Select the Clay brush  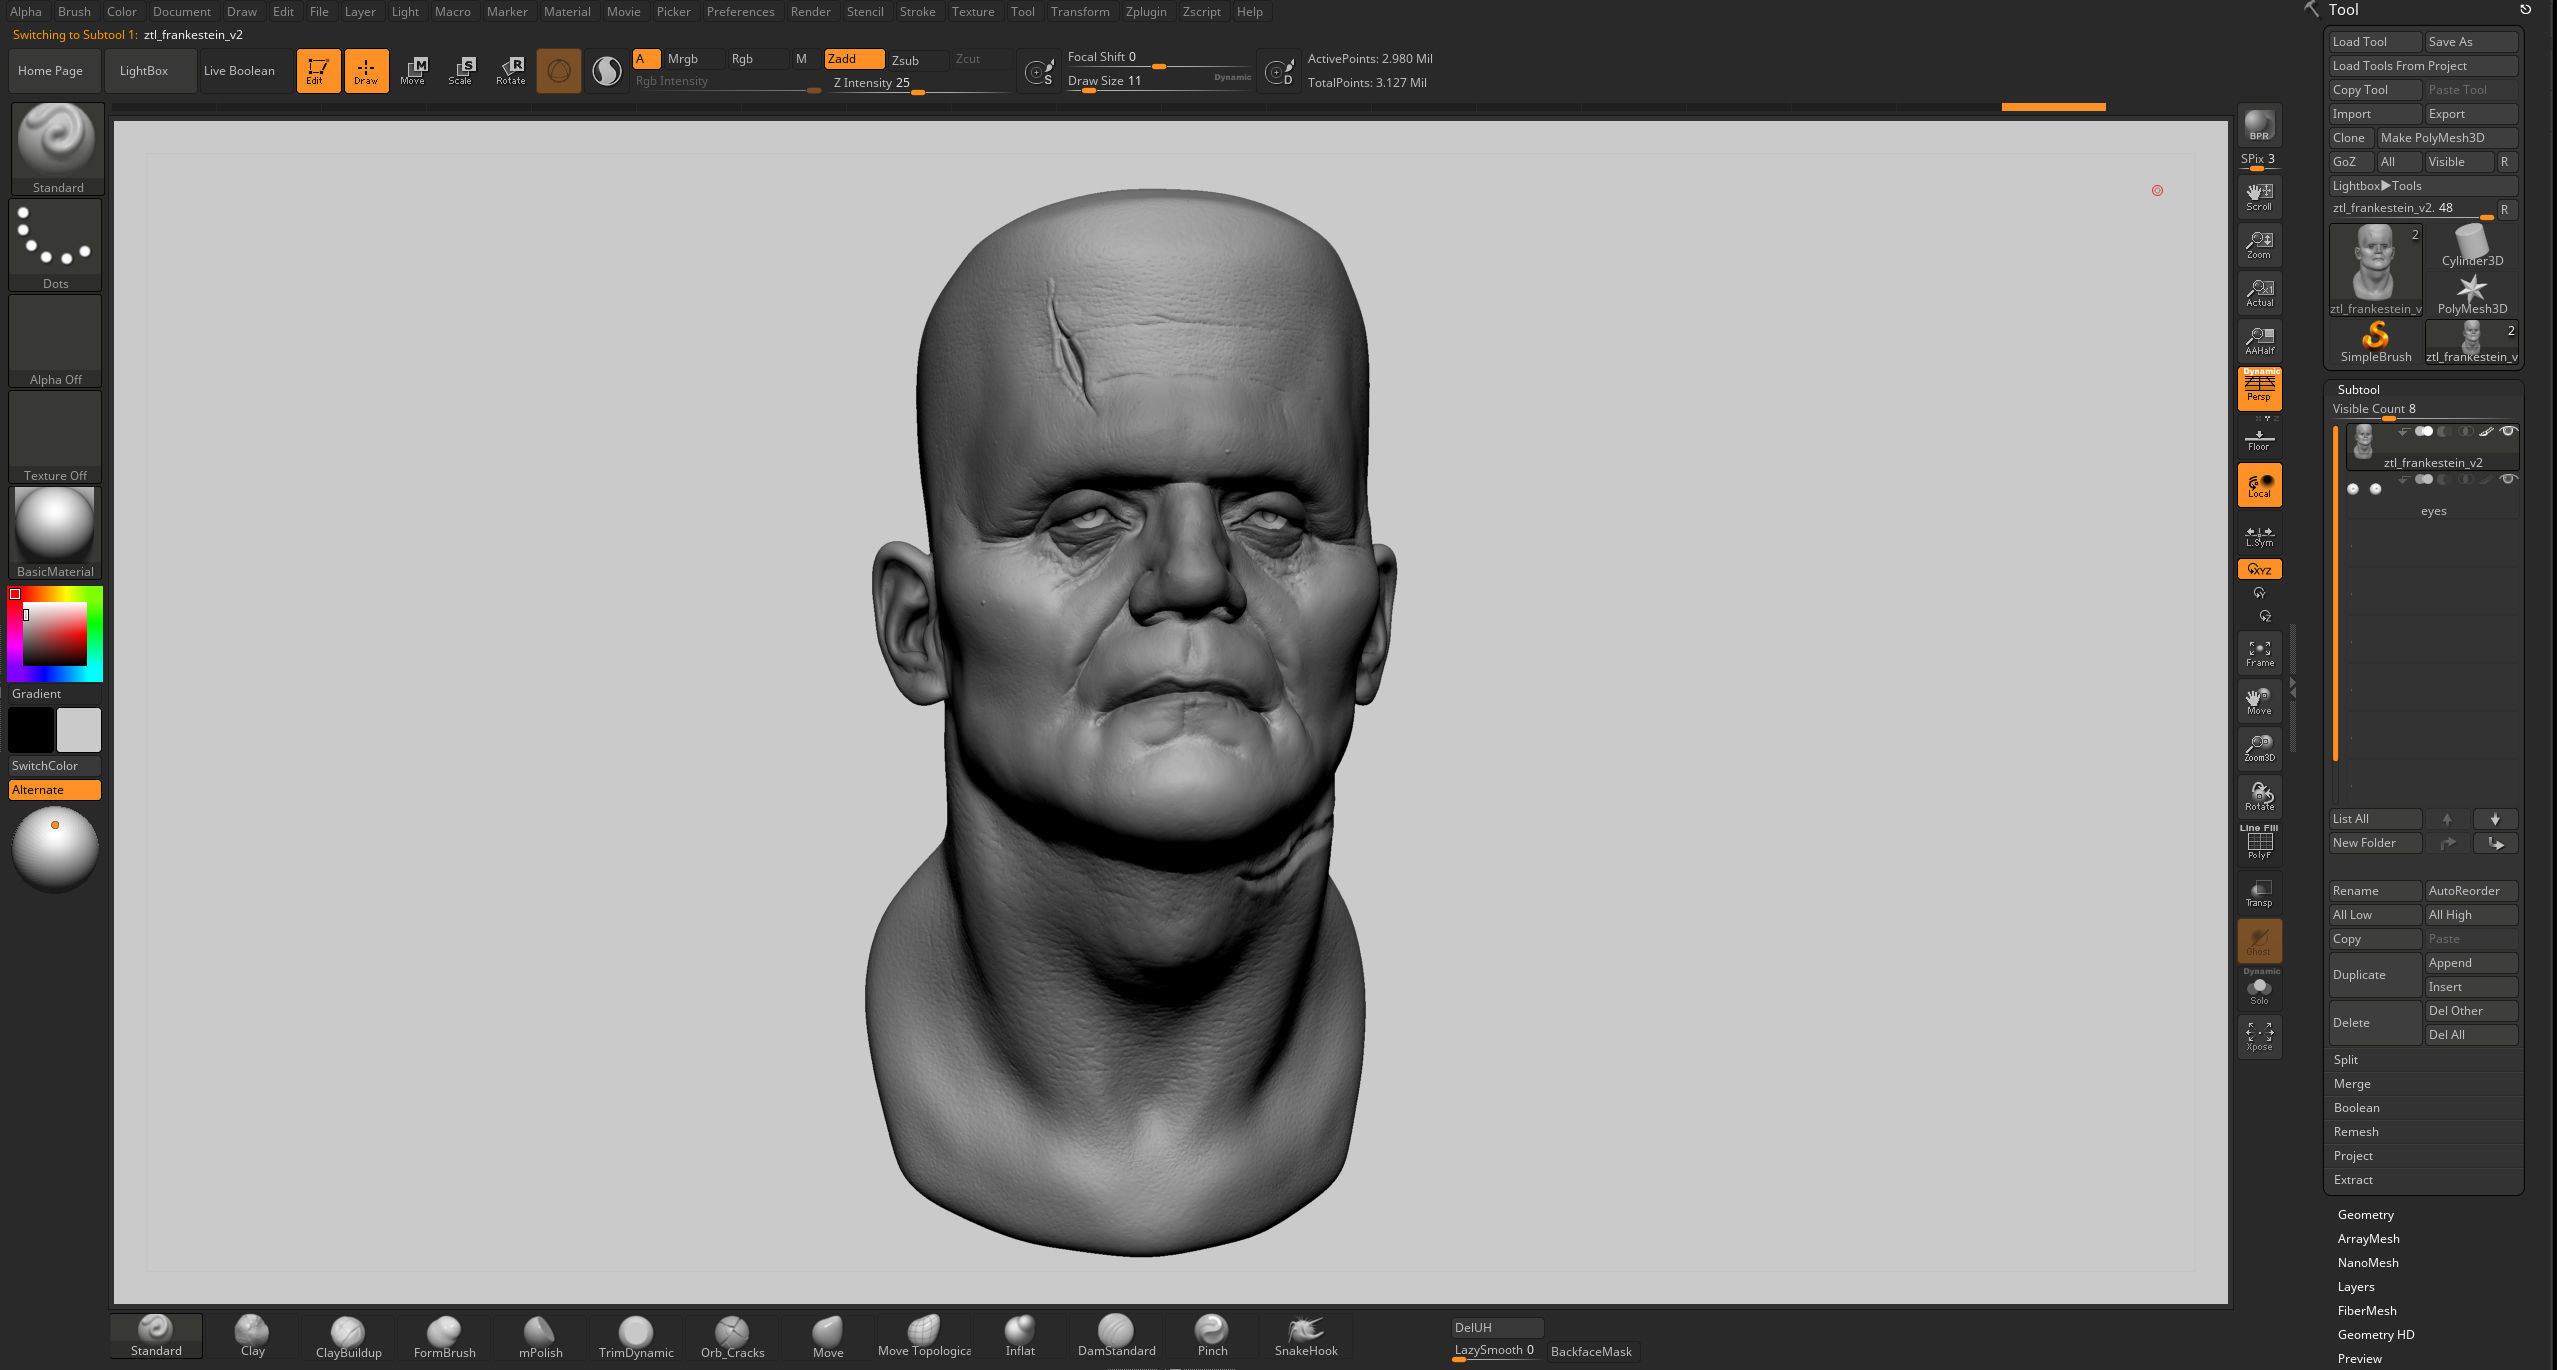[252, 1336]
